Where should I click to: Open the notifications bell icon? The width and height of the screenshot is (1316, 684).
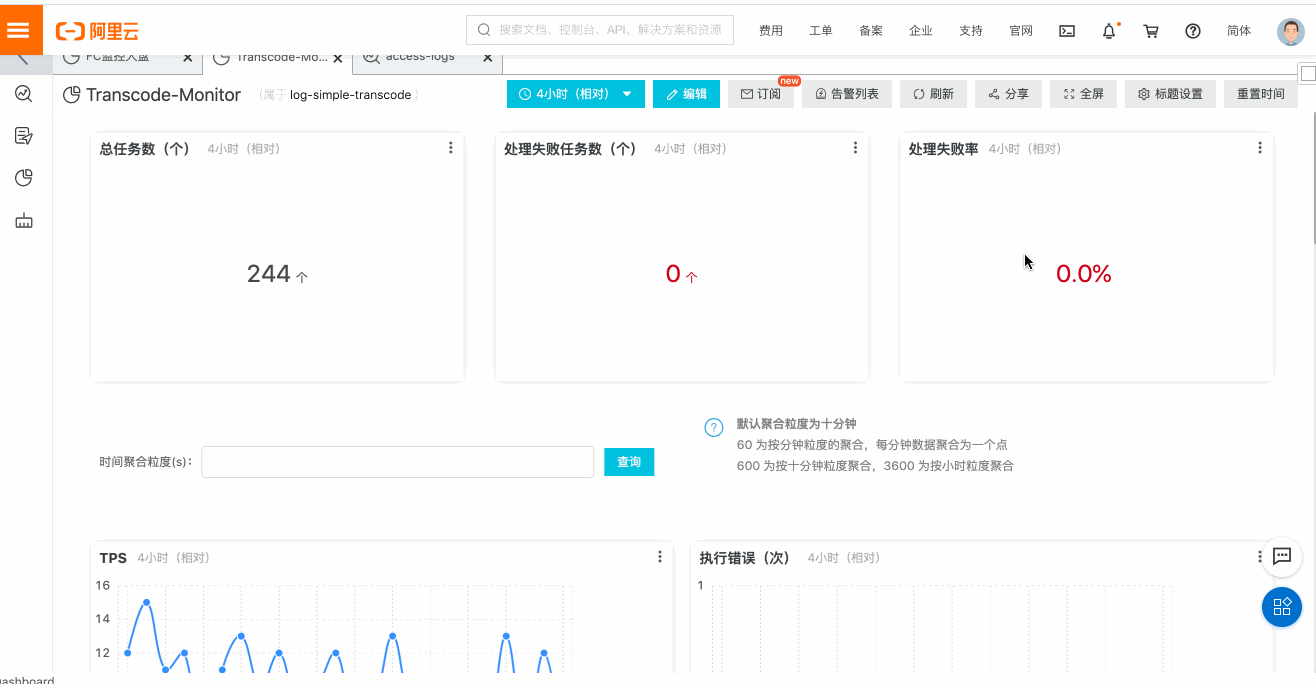[x=1108, y=31]
